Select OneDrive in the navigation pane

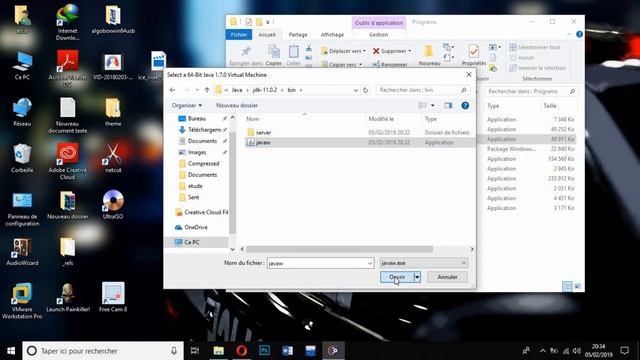(x=191, y=227)
